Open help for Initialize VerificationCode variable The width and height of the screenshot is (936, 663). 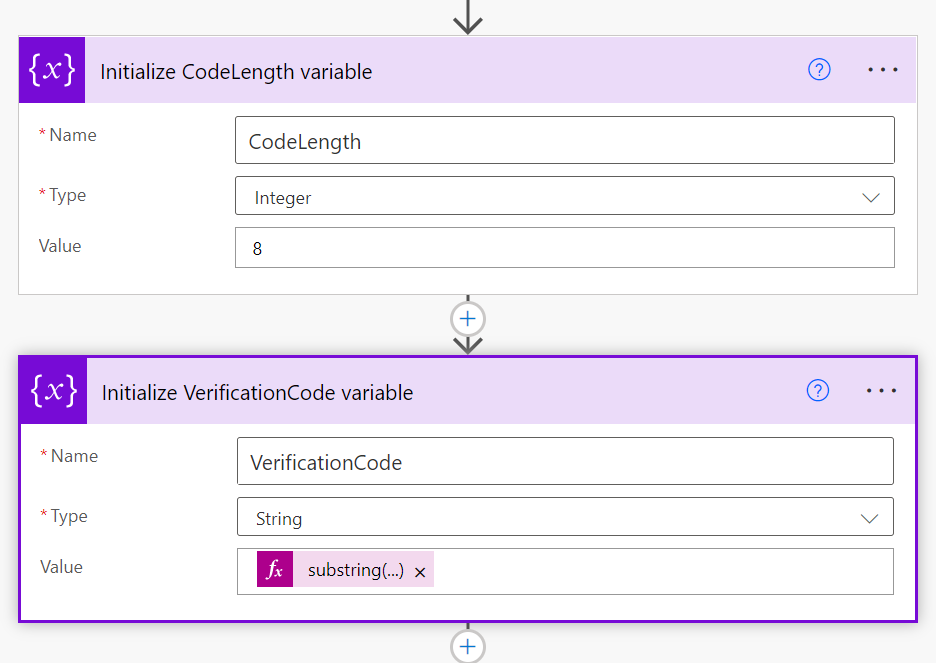[x=818, y=391]
